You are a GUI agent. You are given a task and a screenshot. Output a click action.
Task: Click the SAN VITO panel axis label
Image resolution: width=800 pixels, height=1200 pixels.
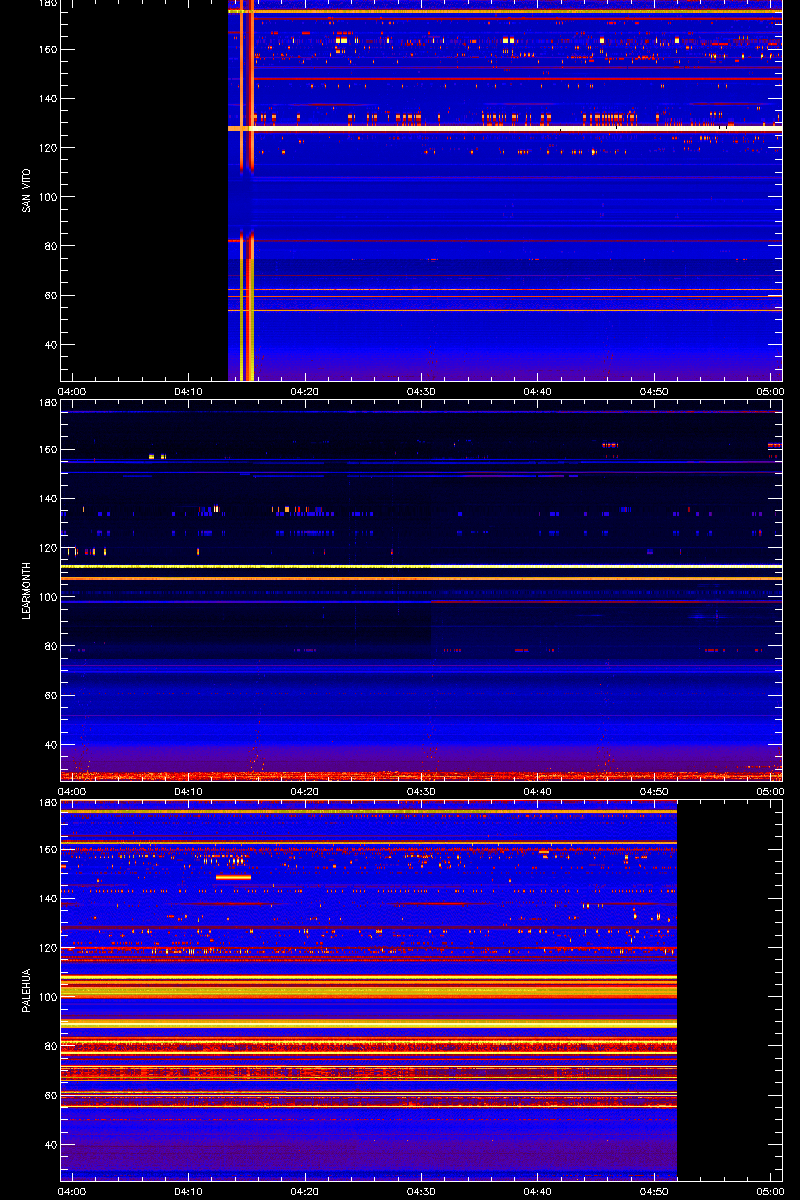27,190
